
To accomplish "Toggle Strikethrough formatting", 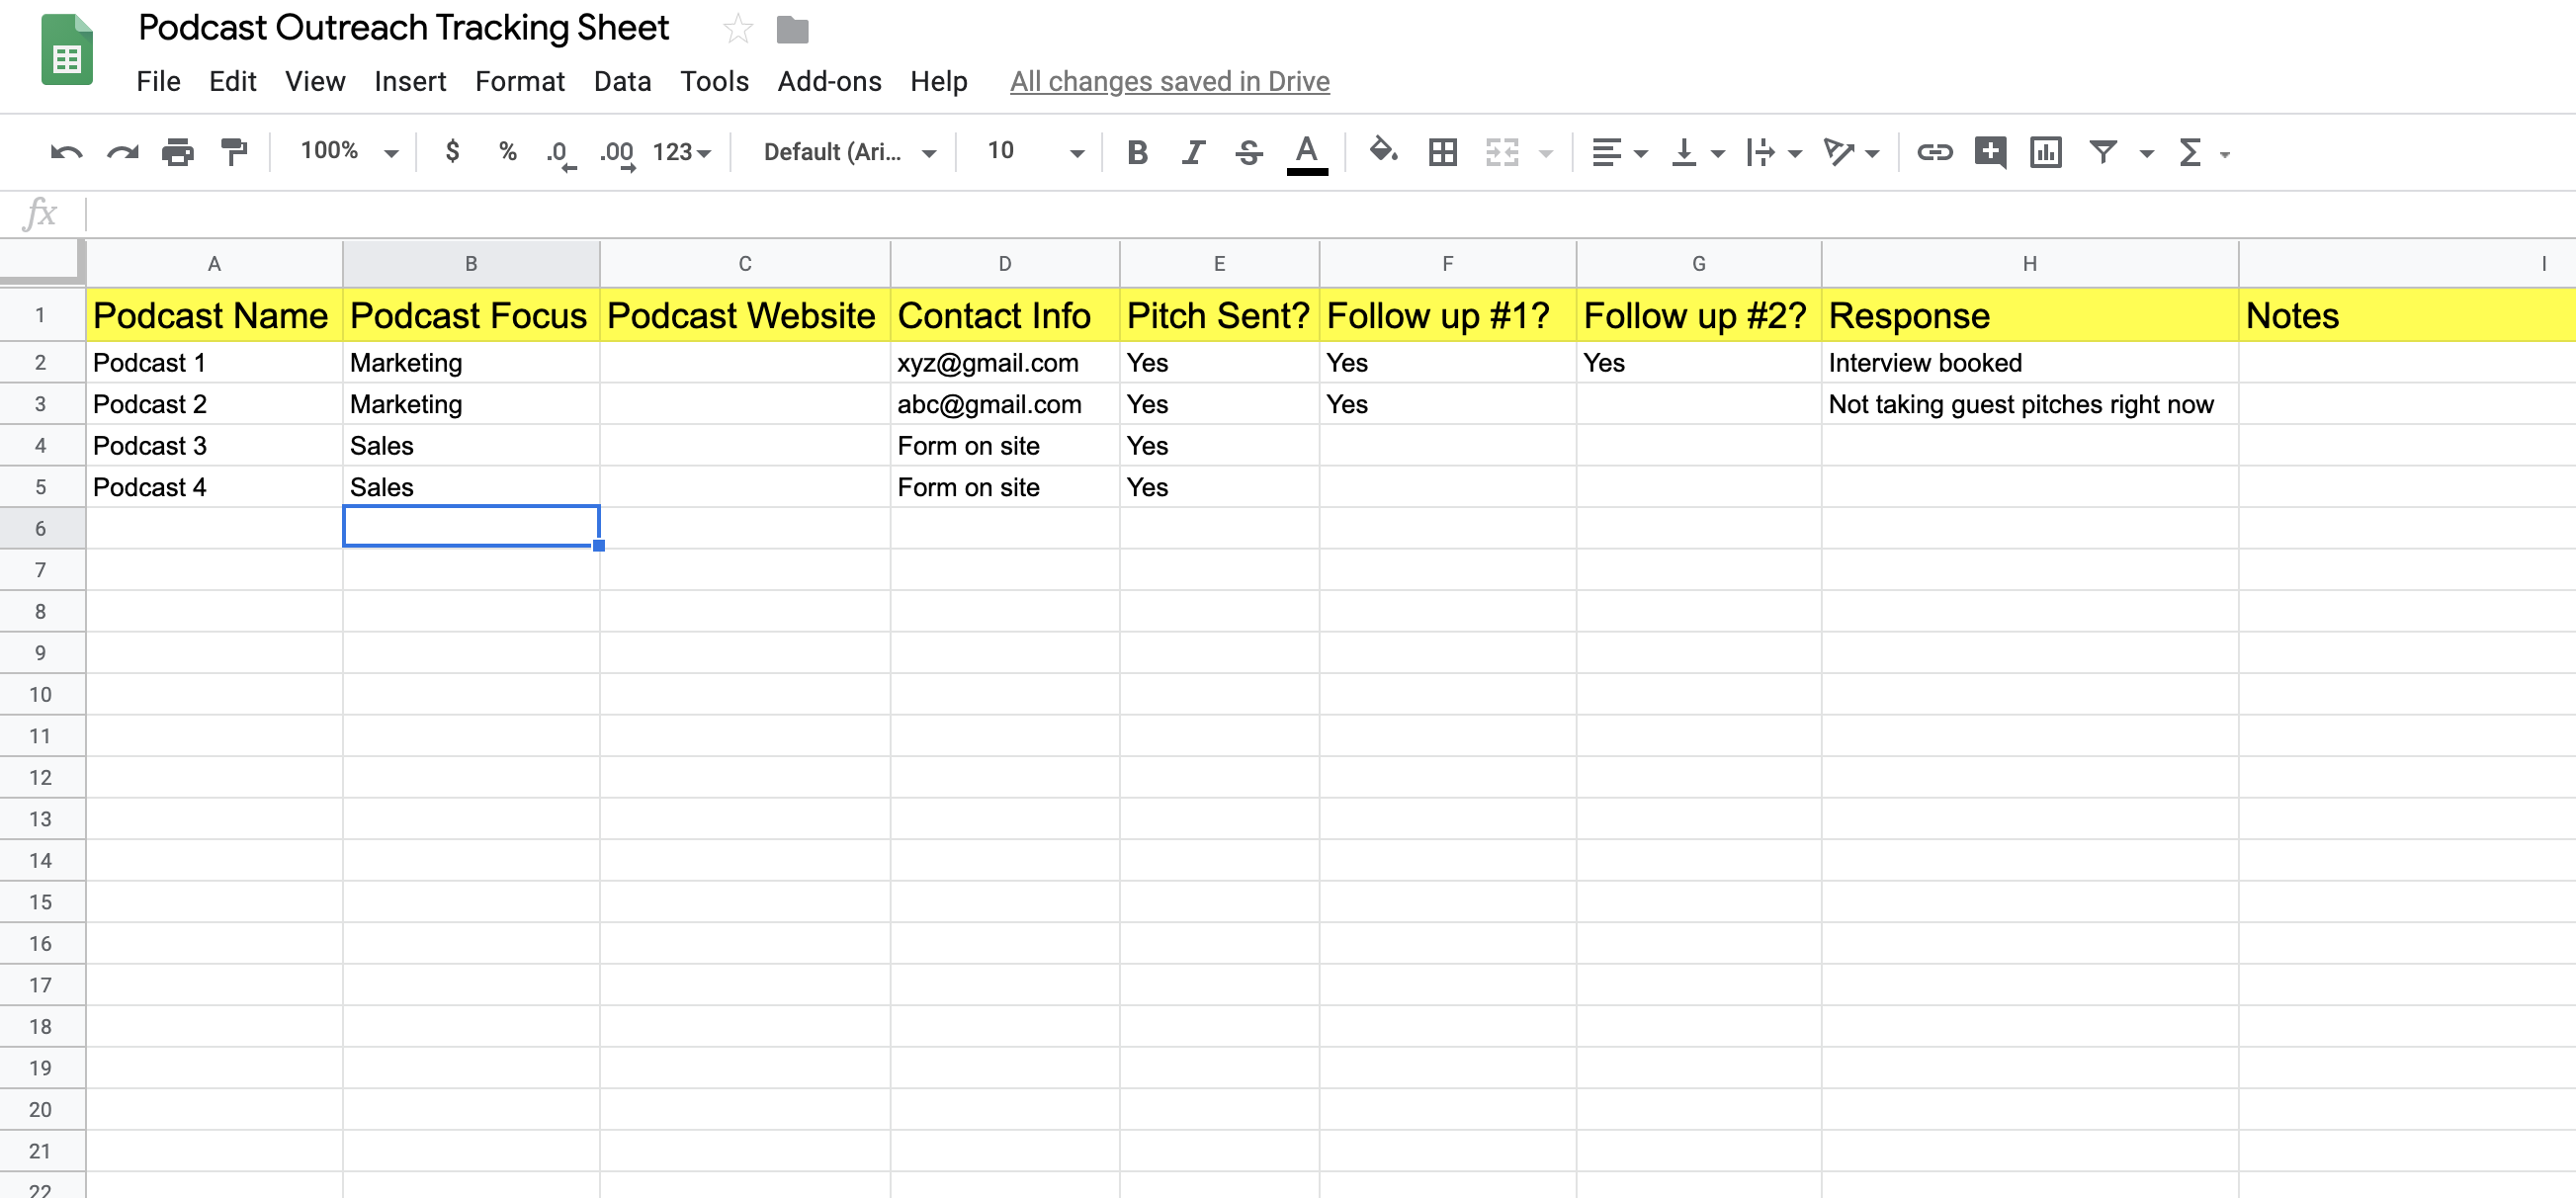I will (x=1248, y=152).
